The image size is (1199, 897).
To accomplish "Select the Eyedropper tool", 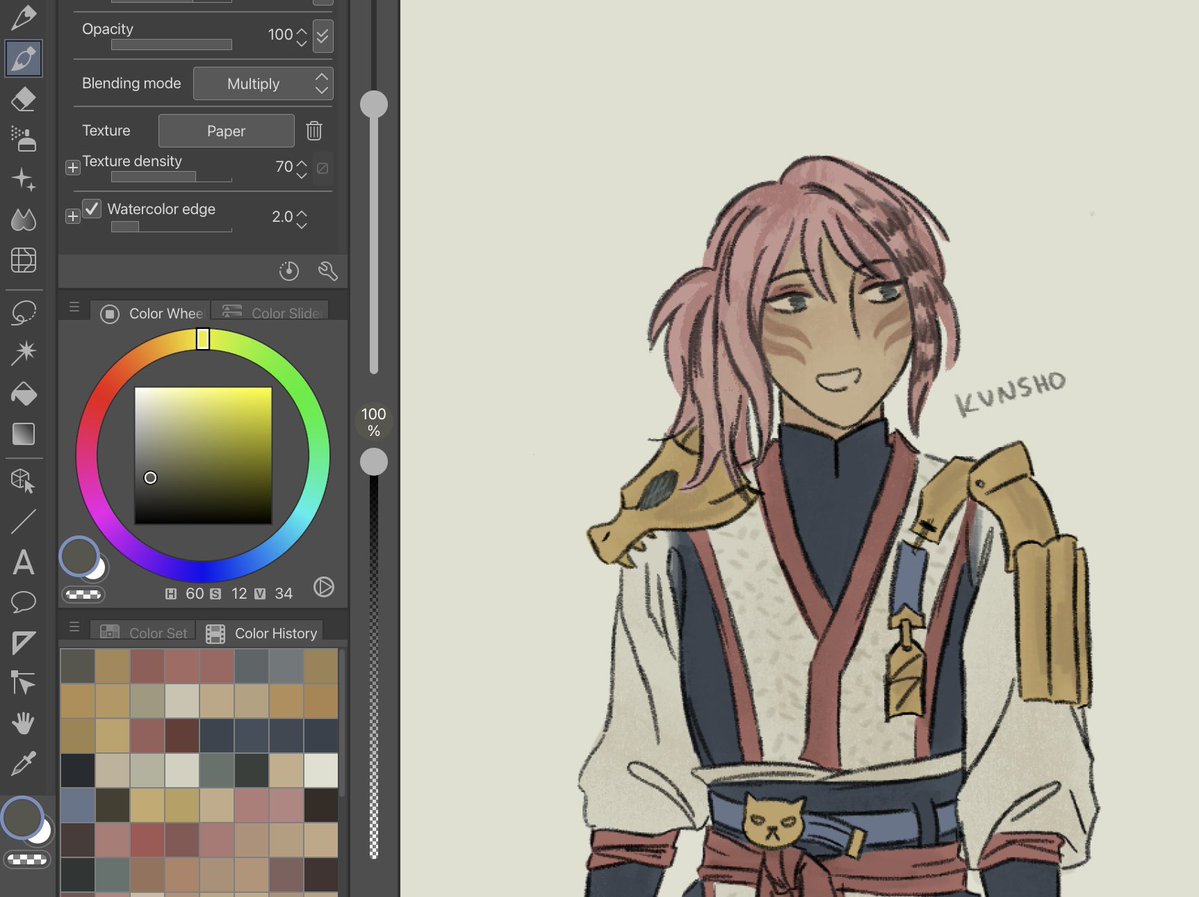I will point(24,763).
